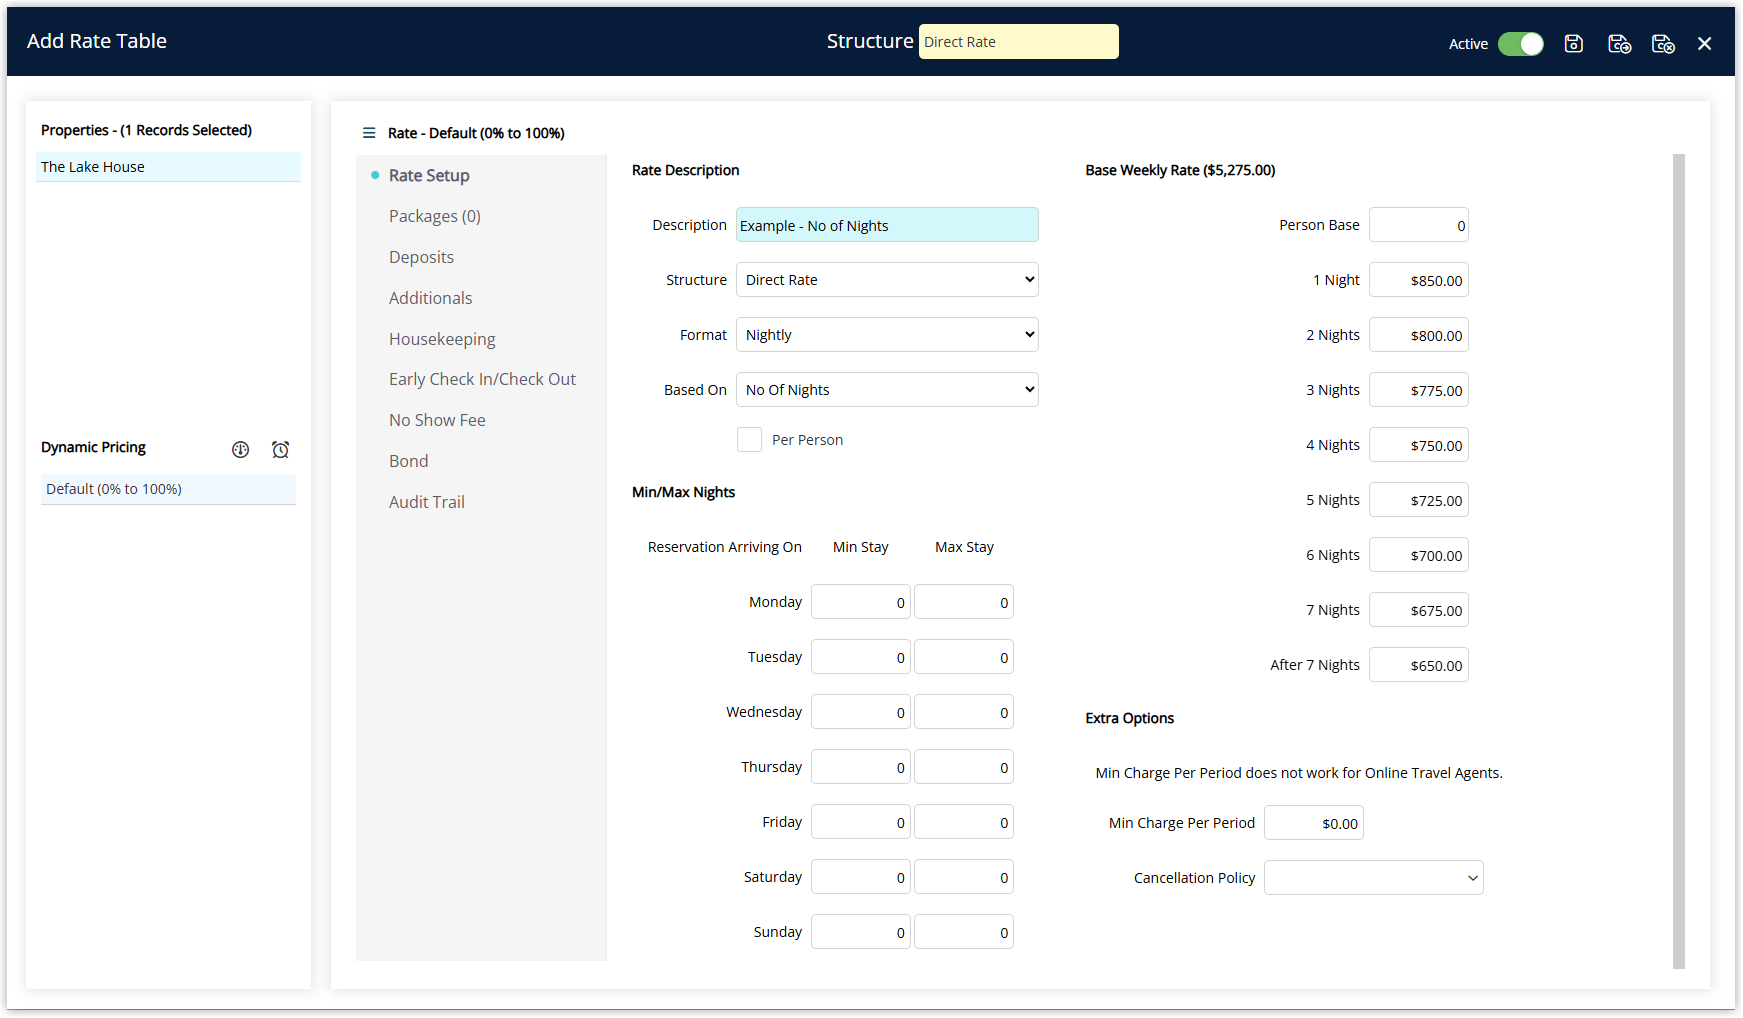Edit the 6 Nights rate field

pos(1419,555)
